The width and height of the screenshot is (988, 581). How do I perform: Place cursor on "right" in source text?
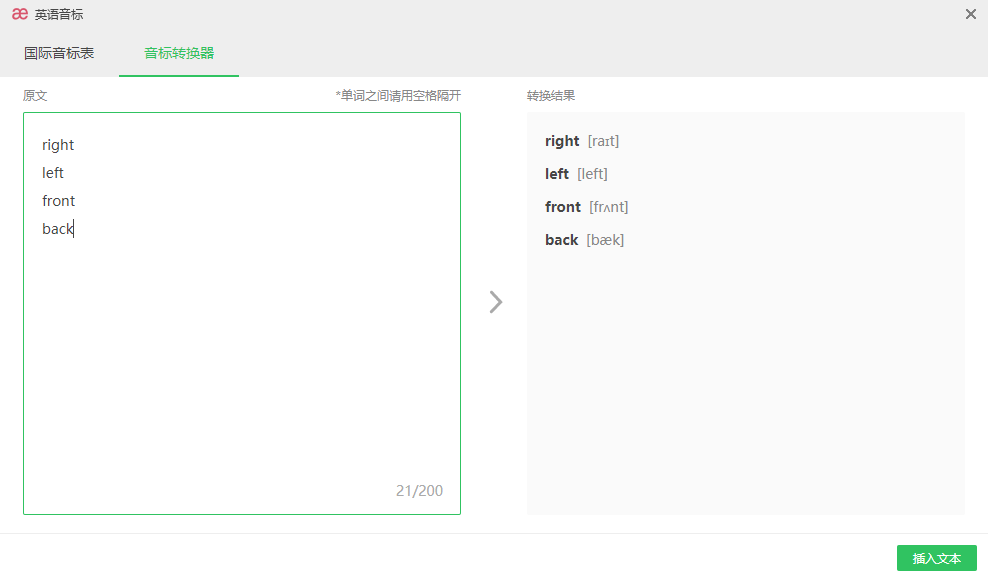click(x=58, y=145)
